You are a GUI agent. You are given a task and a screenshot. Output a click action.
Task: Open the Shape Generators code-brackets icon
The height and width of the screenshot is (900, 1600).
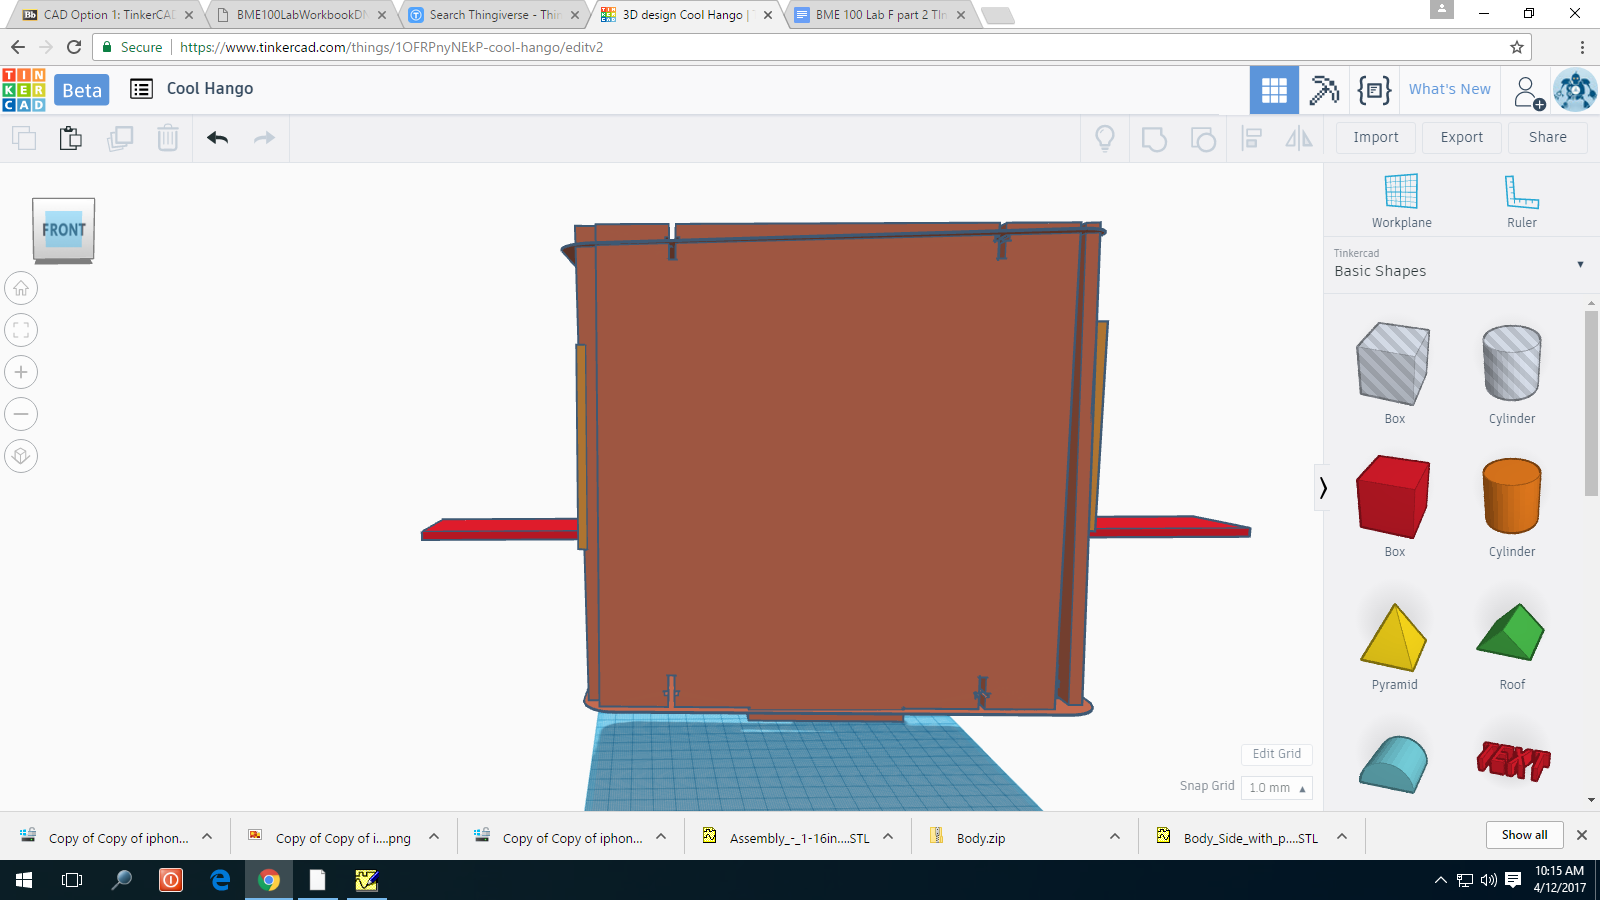(x=1374, y=90)
